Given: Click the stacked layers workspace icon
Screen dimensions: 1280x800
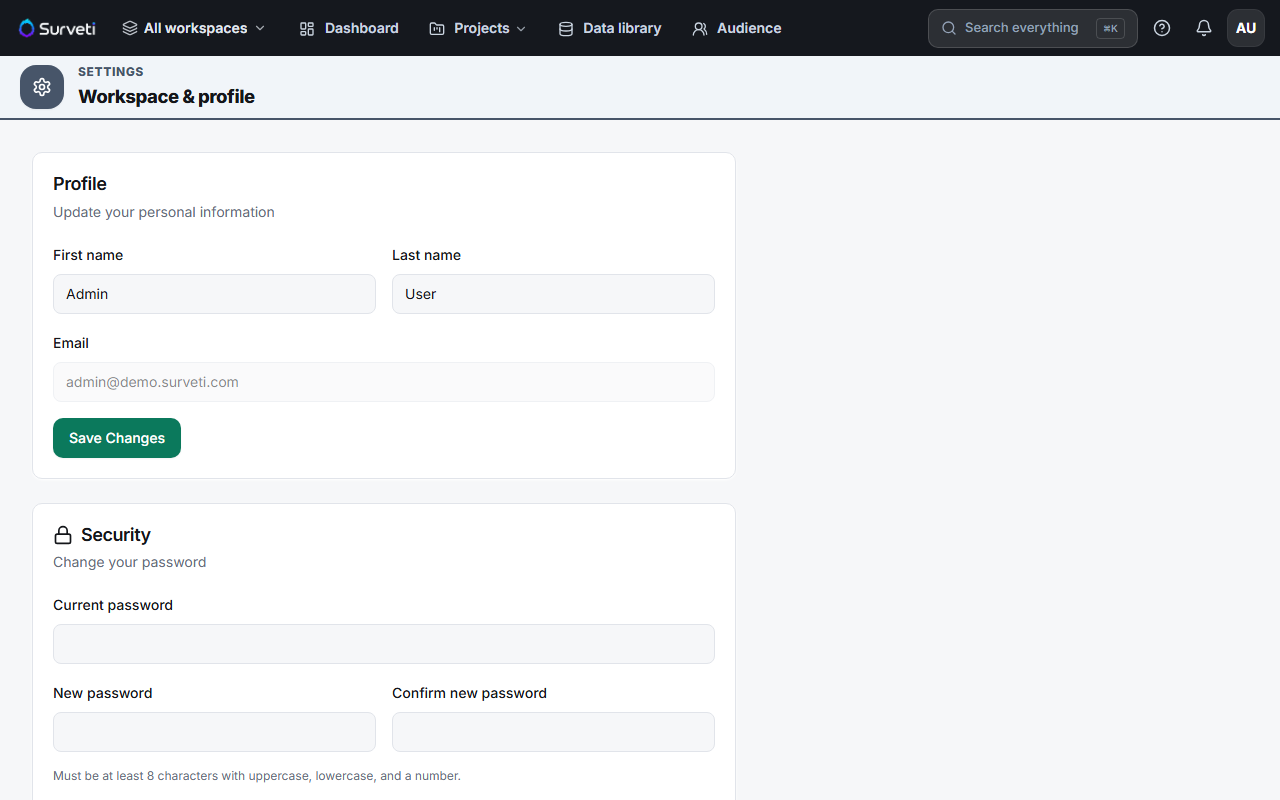Looking at the screenshot, I should click(x=130, y=28).
